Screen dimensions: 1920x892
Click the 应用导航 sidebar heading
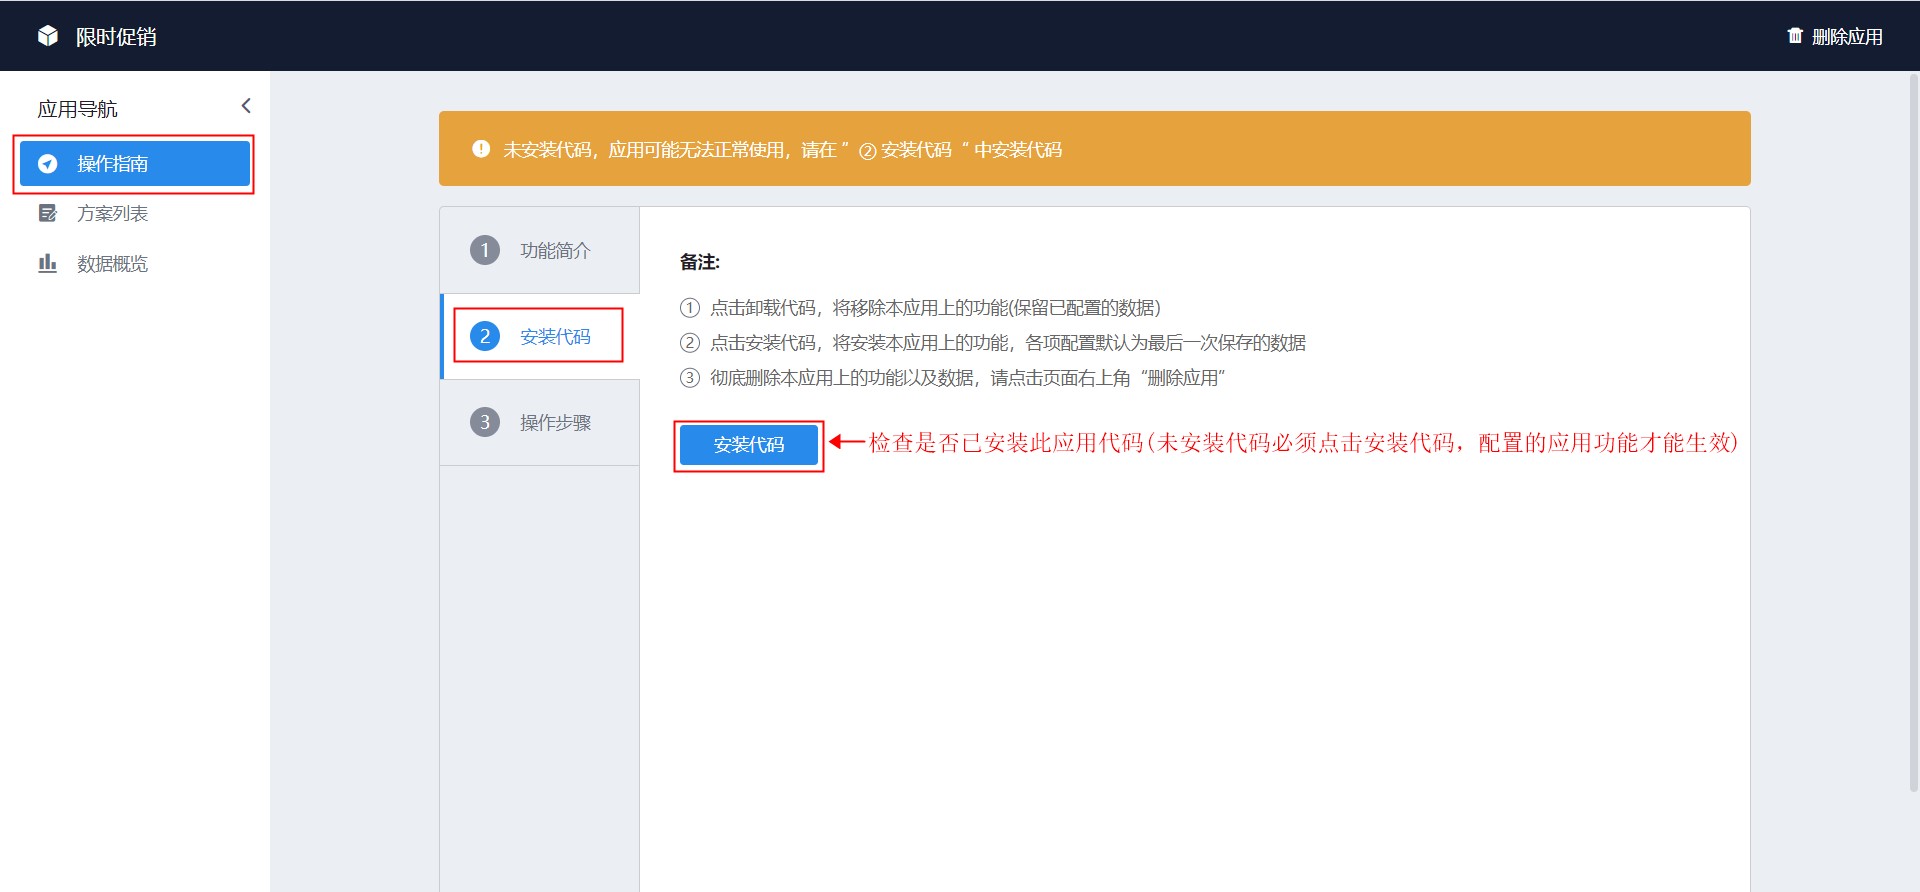coord(77,109)
